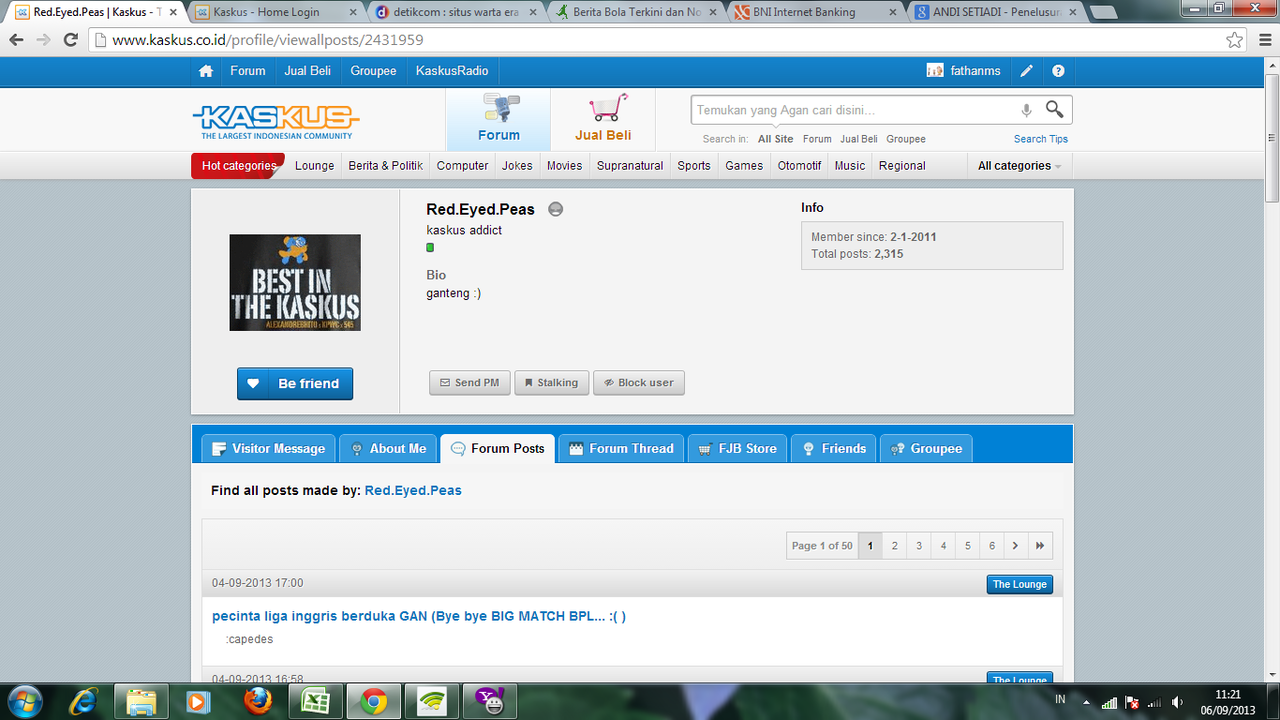This screenshot has height=720, width=1280.
Task: Reload the page in Chrome
Action: click(70, 40)
